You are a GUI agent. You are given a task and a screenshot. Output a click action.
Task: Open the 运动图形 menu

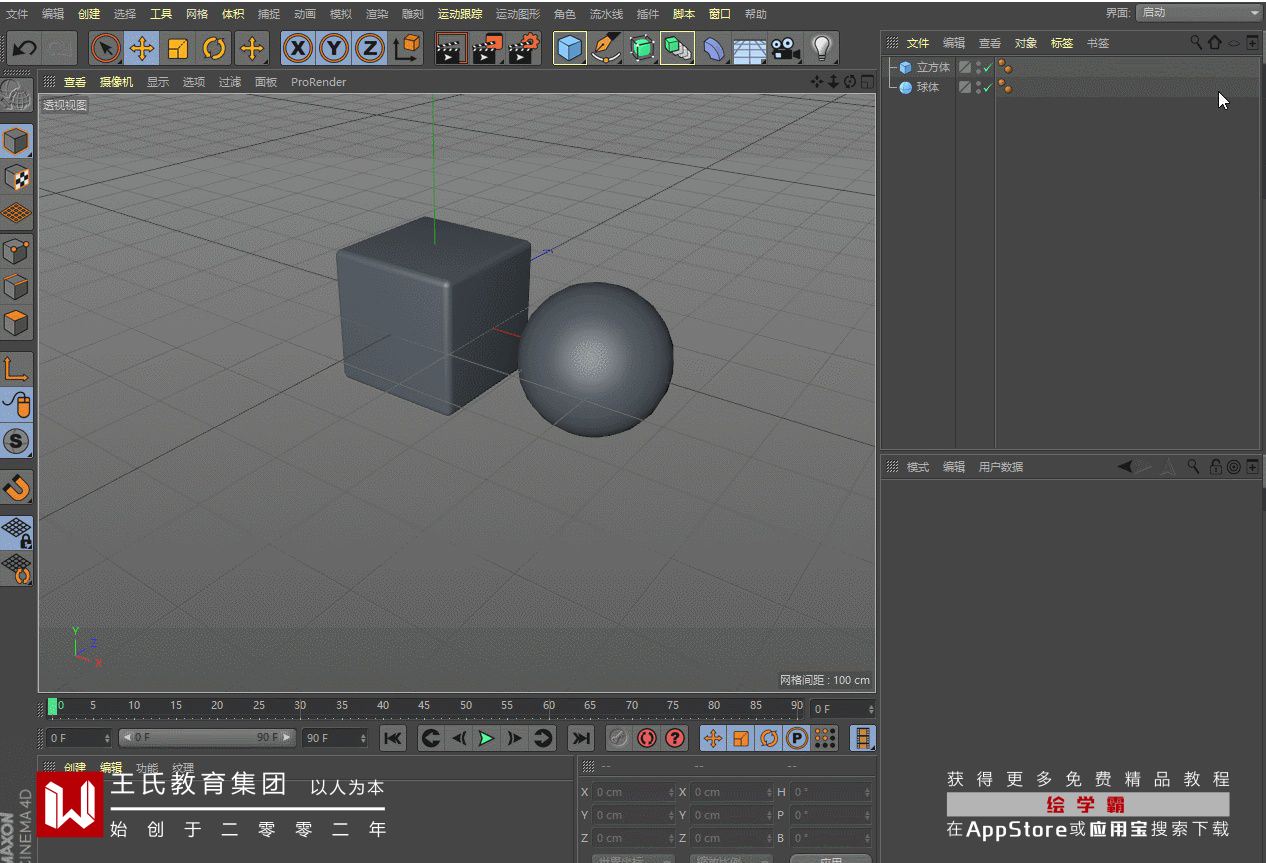(x=517, y=14)
